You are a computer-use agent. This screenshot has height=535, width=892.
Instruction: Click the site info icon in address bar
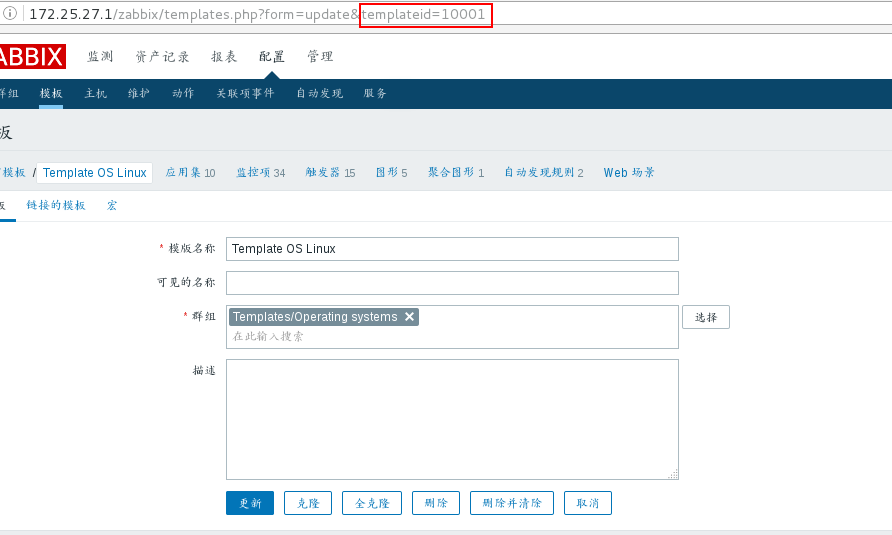click(x=10, y=13)
